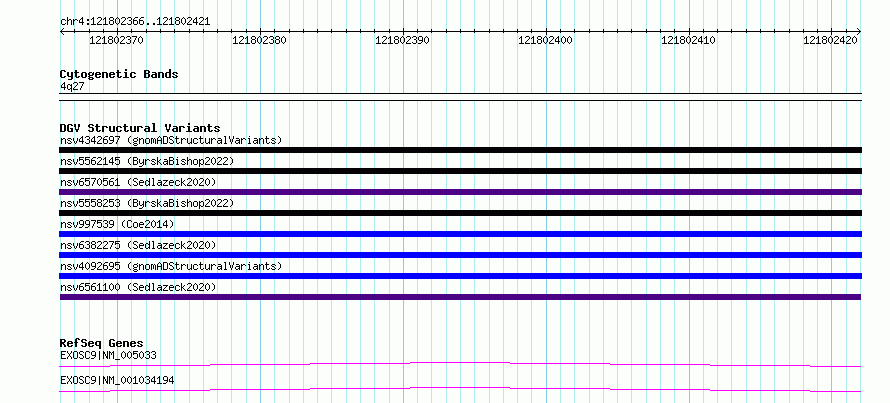The height and width of the screenshot is (403, 890).
Task: Open variant label nsv5558253 (ByrskaBishop2022)
Action: [147, 203]
